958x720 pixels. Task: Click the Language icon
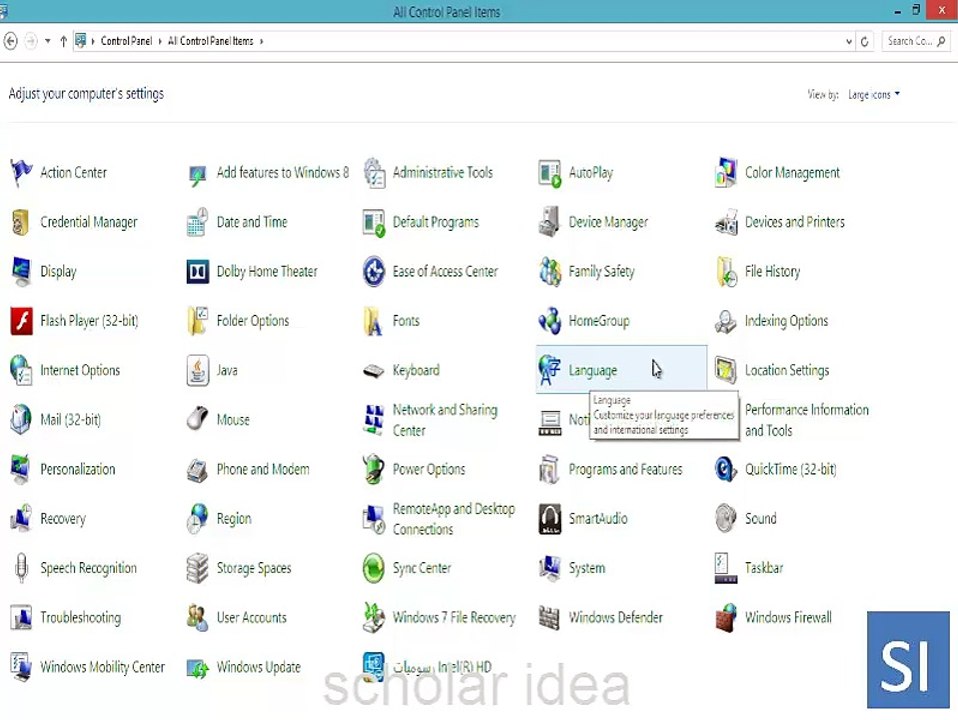(x=549, y=370)
